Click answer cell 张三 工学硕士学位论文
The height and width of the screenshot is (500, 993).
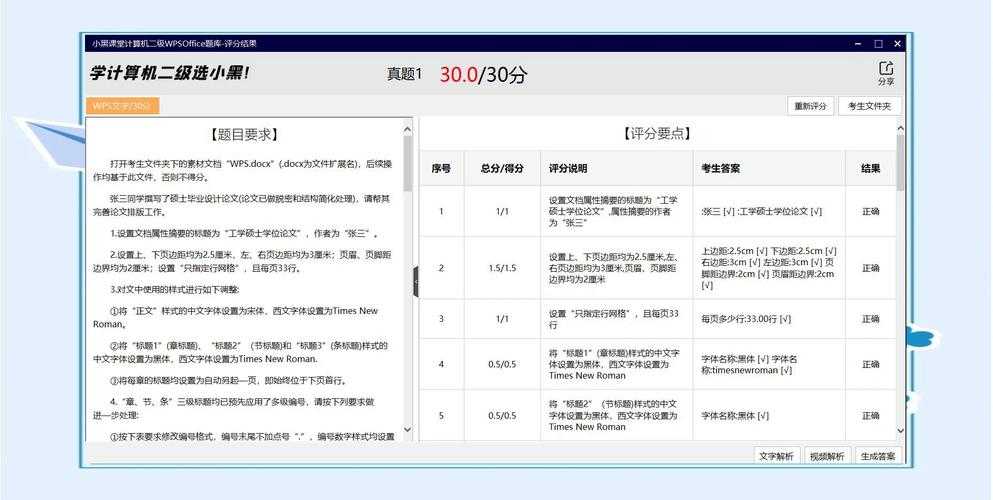click(x=769, y=211)
